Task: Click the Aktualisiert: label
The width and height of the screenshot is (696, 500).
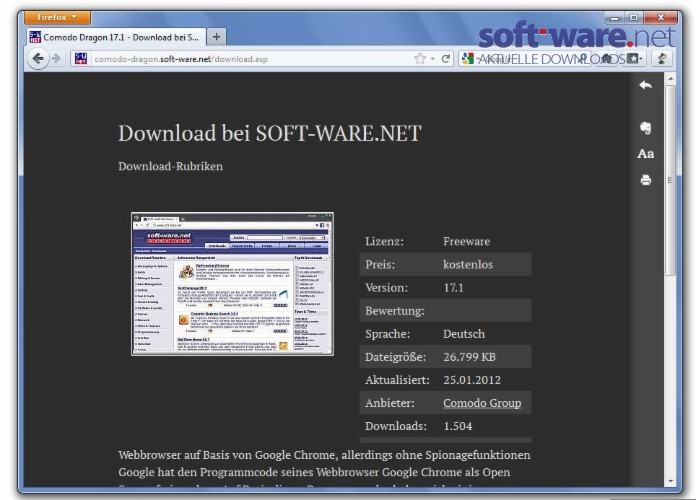Action: [x=397, y=380]
